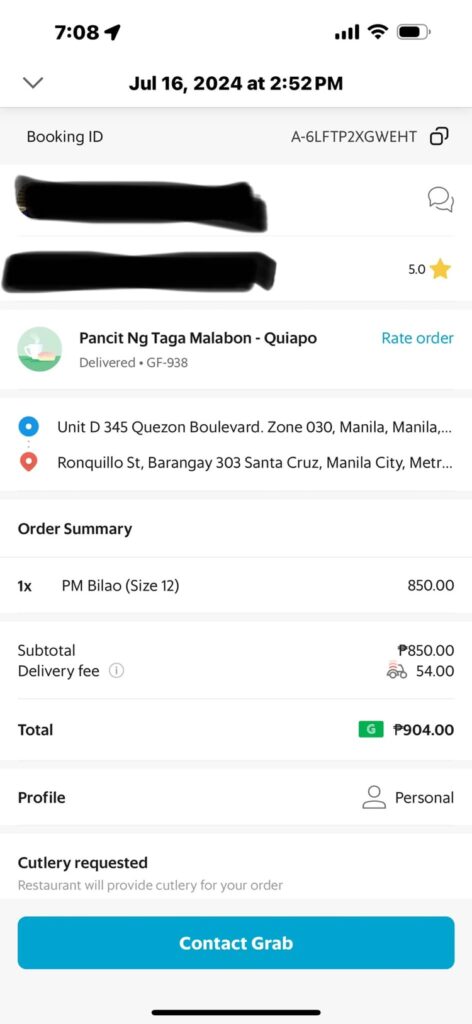This screenshot has height=1024, width=472.
Task: Tap the delivery motorbike icon beside 54.00
Action: (x=396, y=670)
